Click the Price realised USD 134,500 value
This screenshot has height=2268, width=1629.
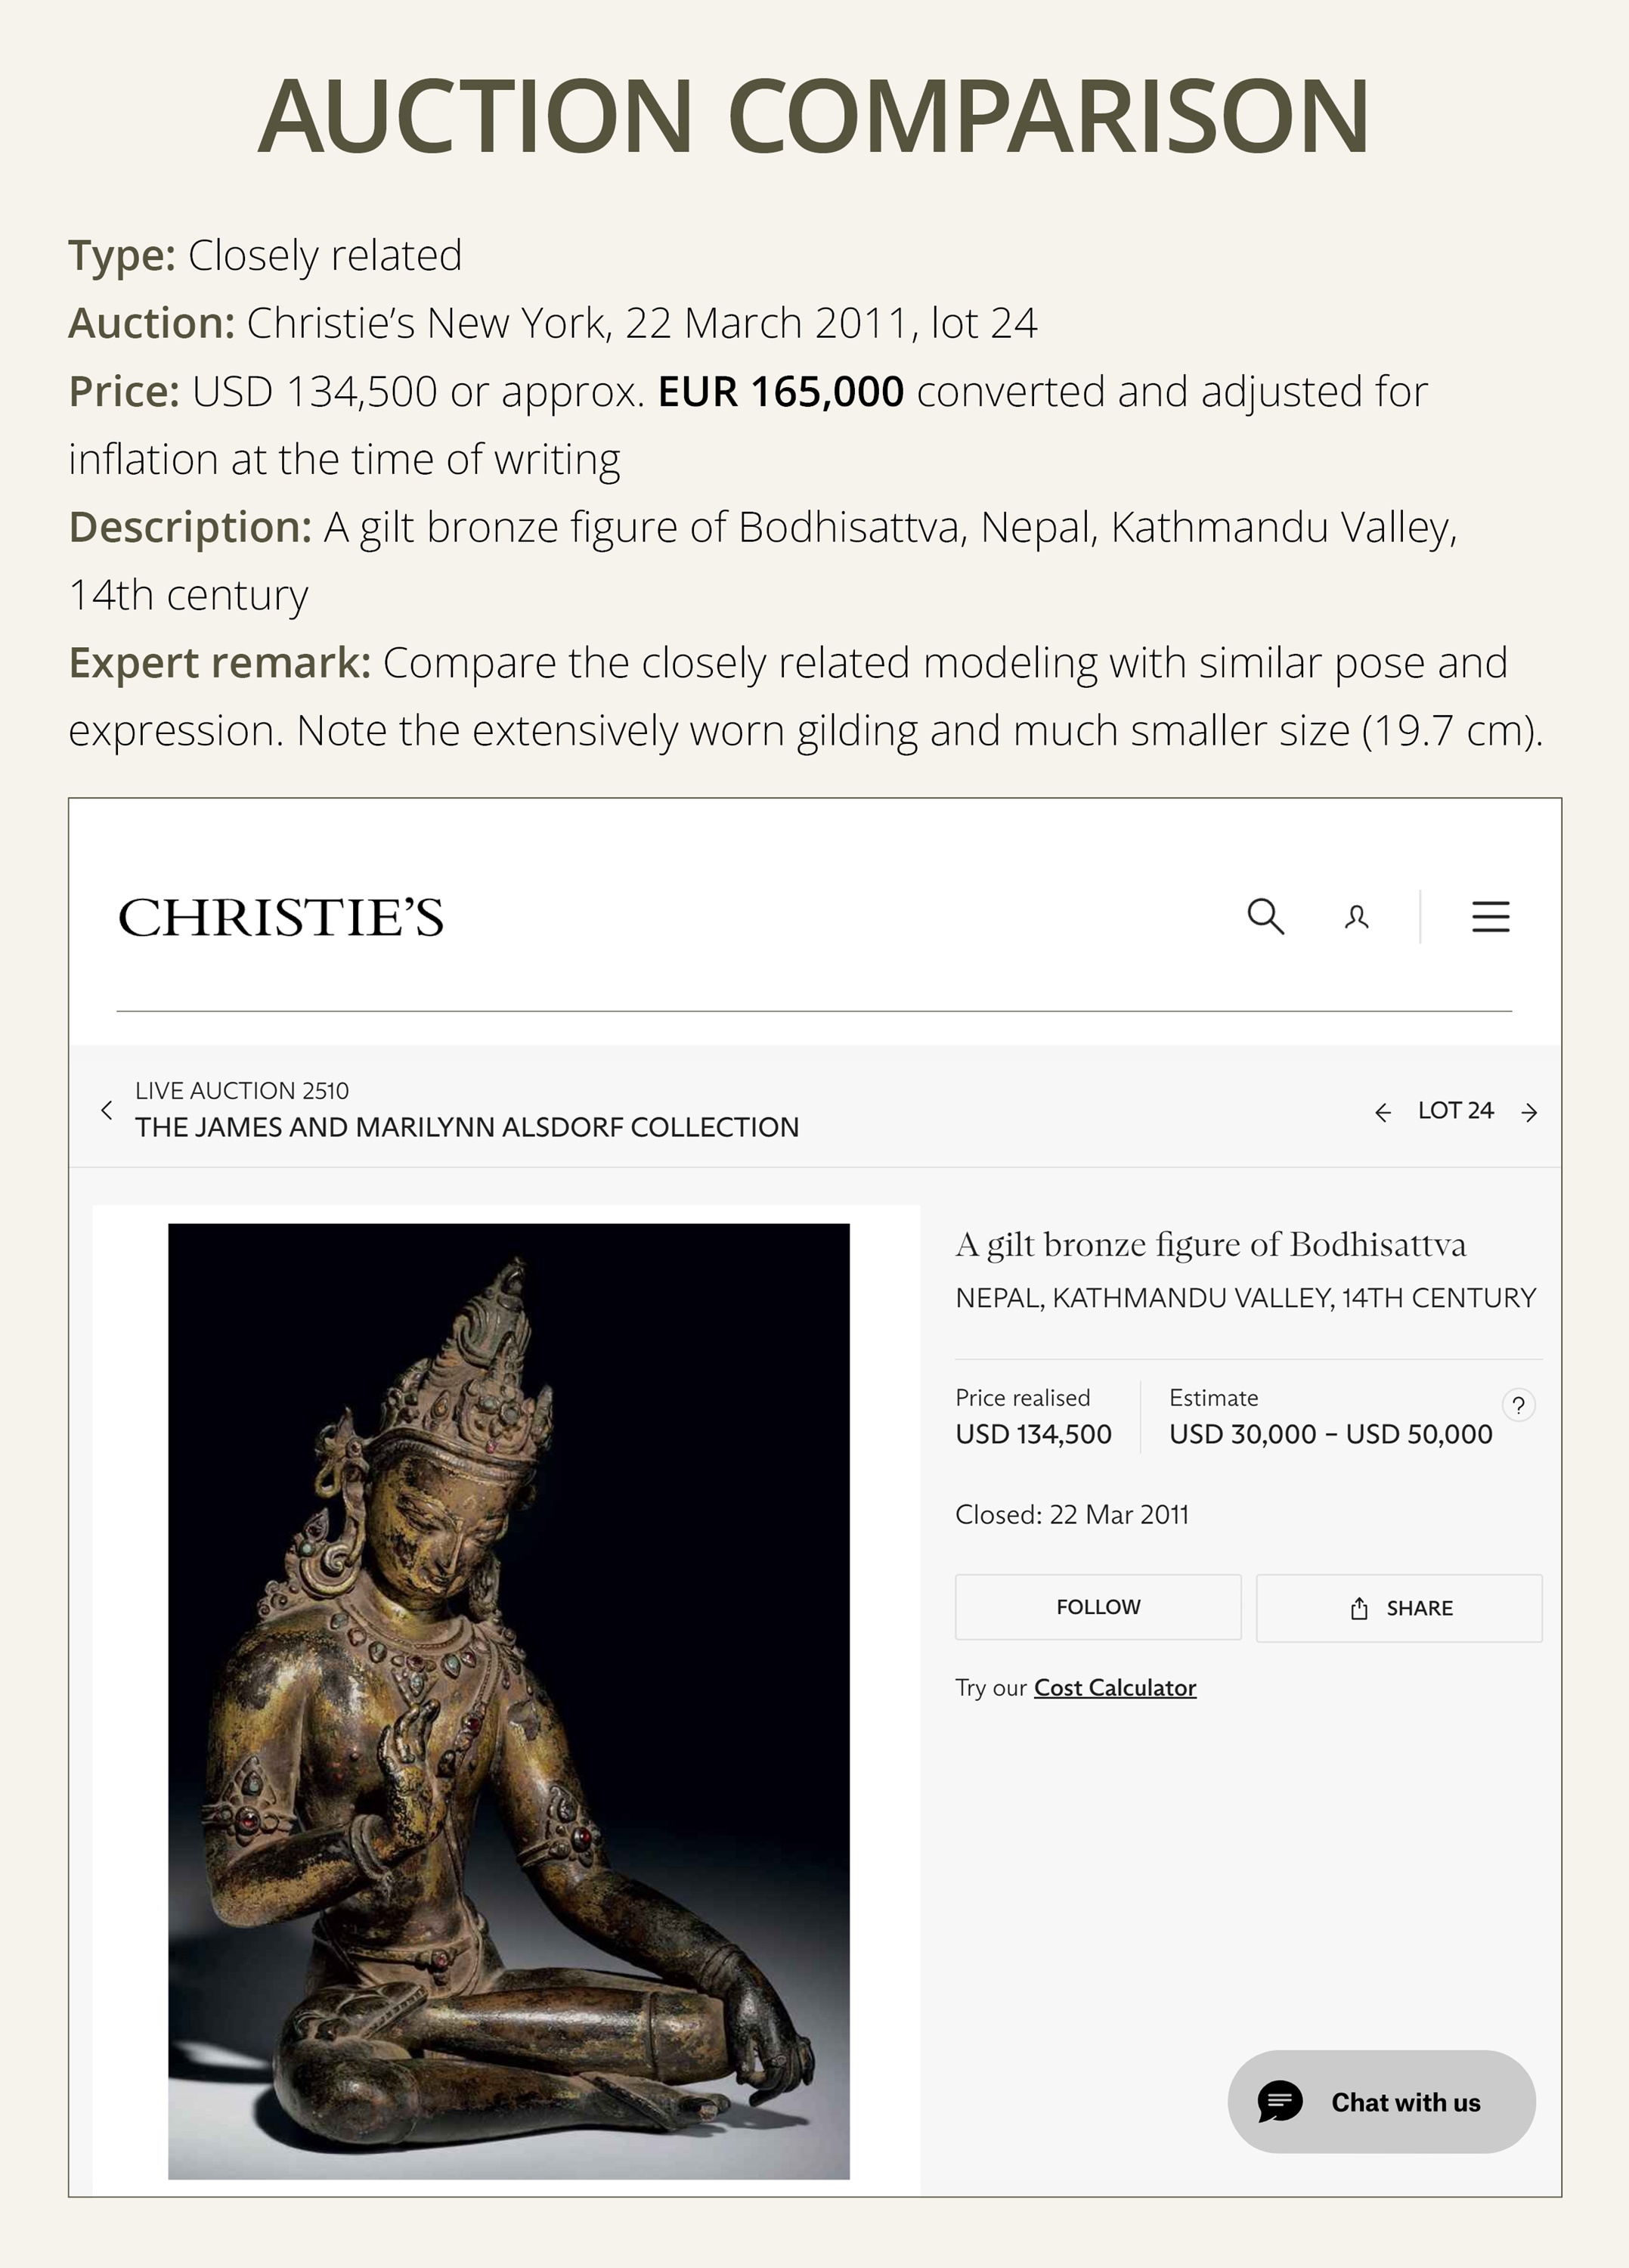[1033, 1434]
